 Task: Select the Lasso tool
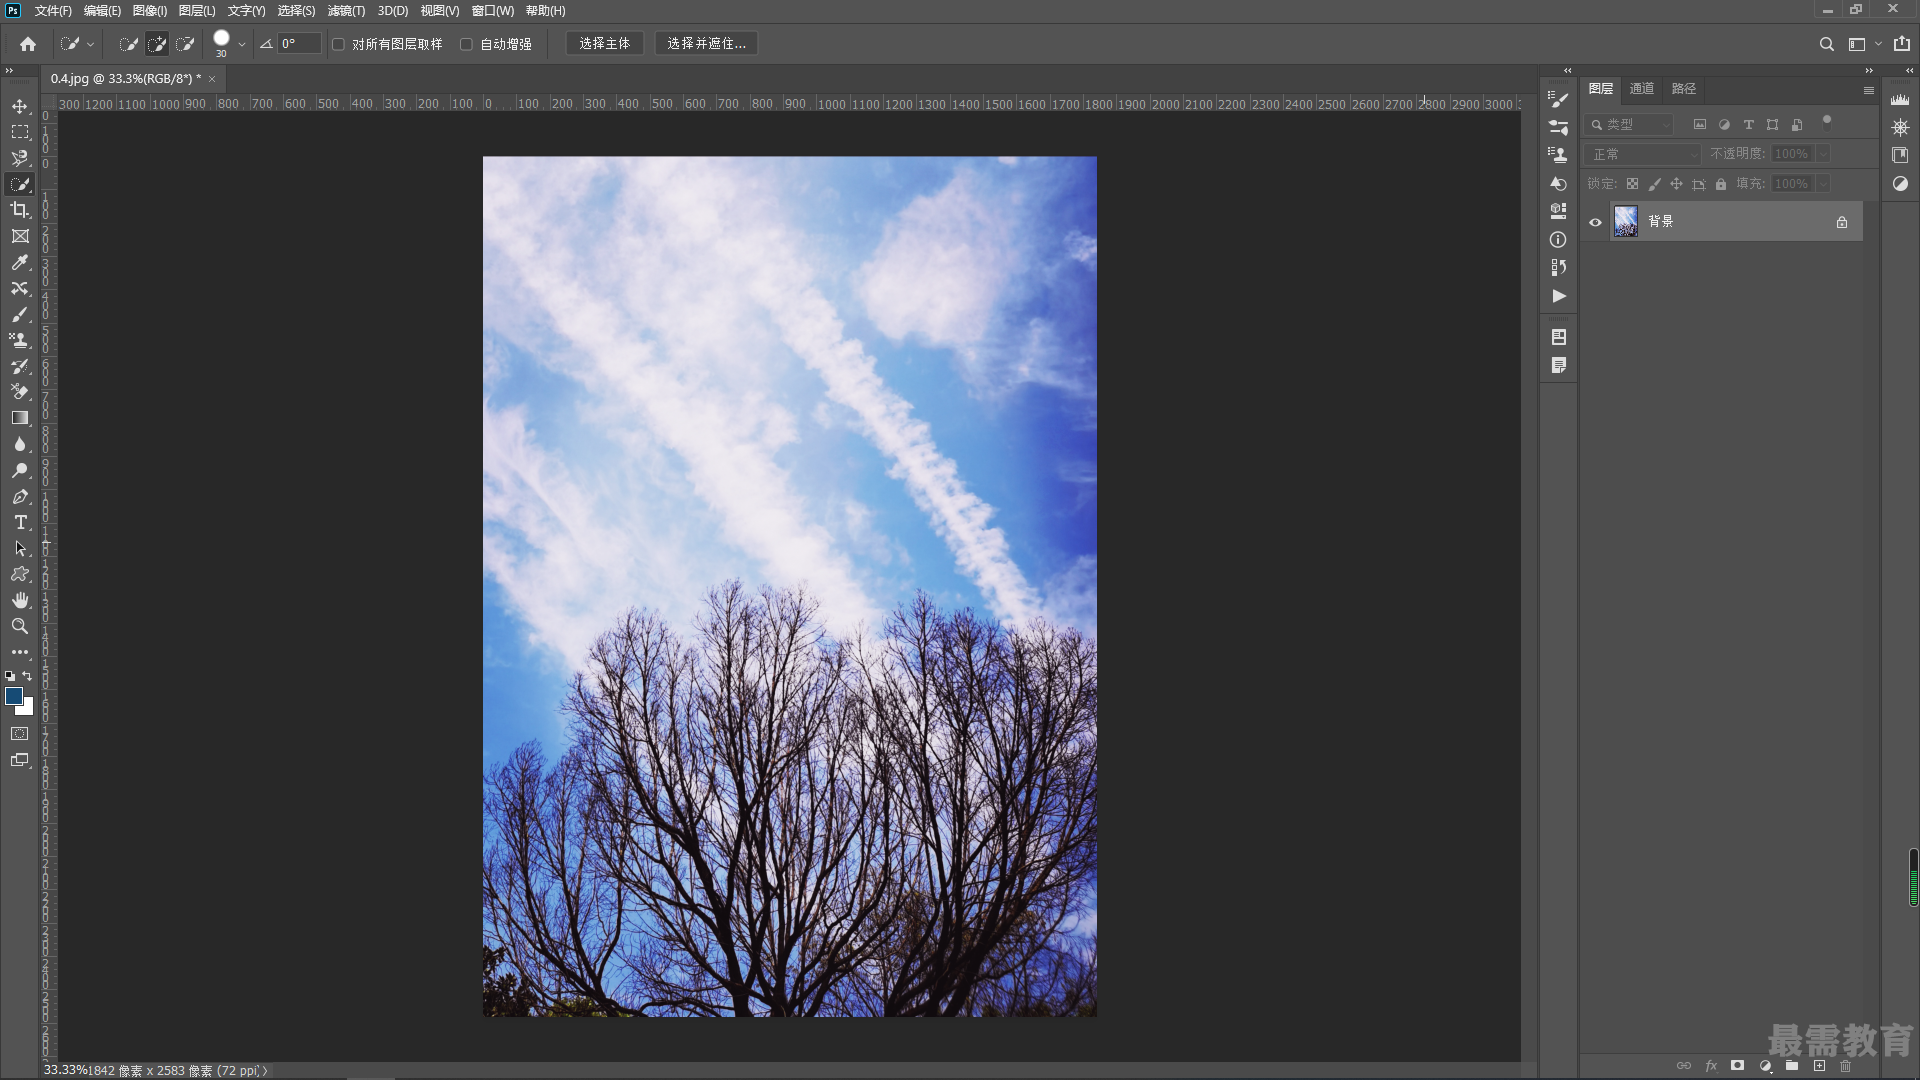click(20, 158)
